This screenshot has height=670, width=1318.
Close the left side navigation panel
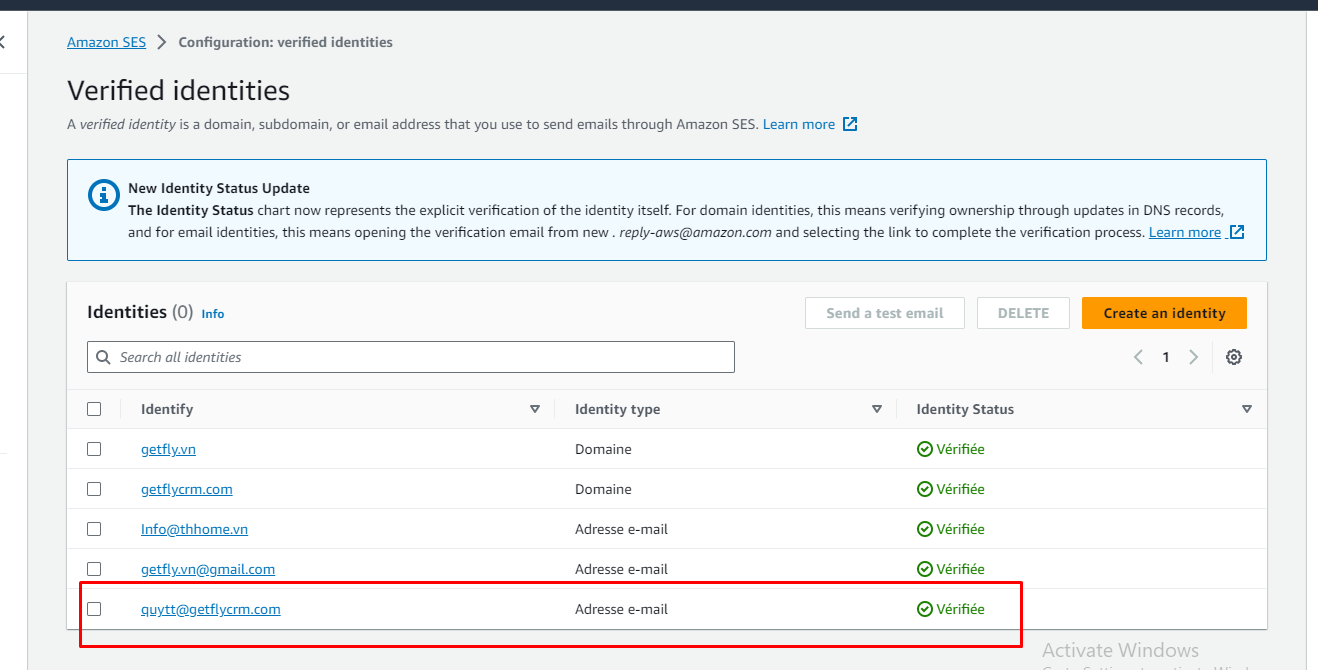(x=3, y=42)
